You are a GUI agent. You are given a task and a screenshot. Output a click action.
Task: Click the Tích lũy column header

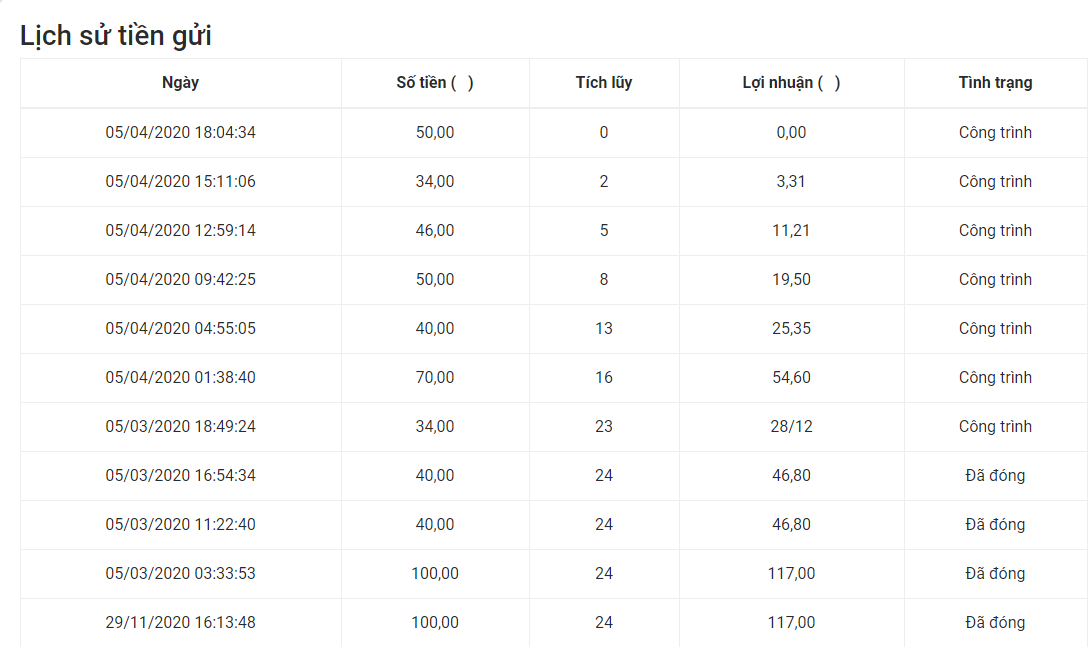tap(604, 83)
